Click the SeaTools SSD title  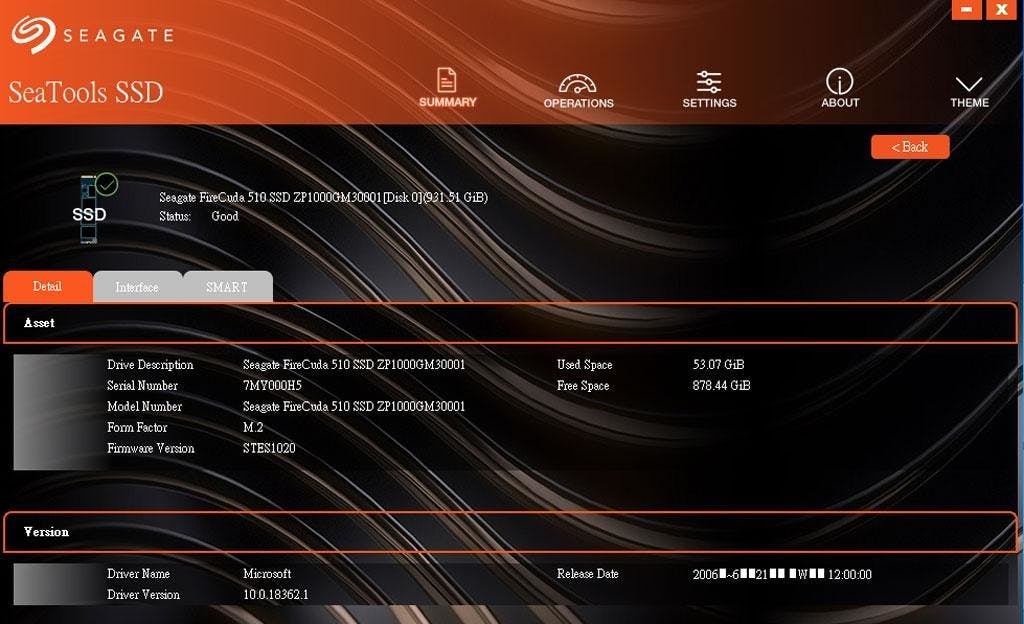[86, 92]
